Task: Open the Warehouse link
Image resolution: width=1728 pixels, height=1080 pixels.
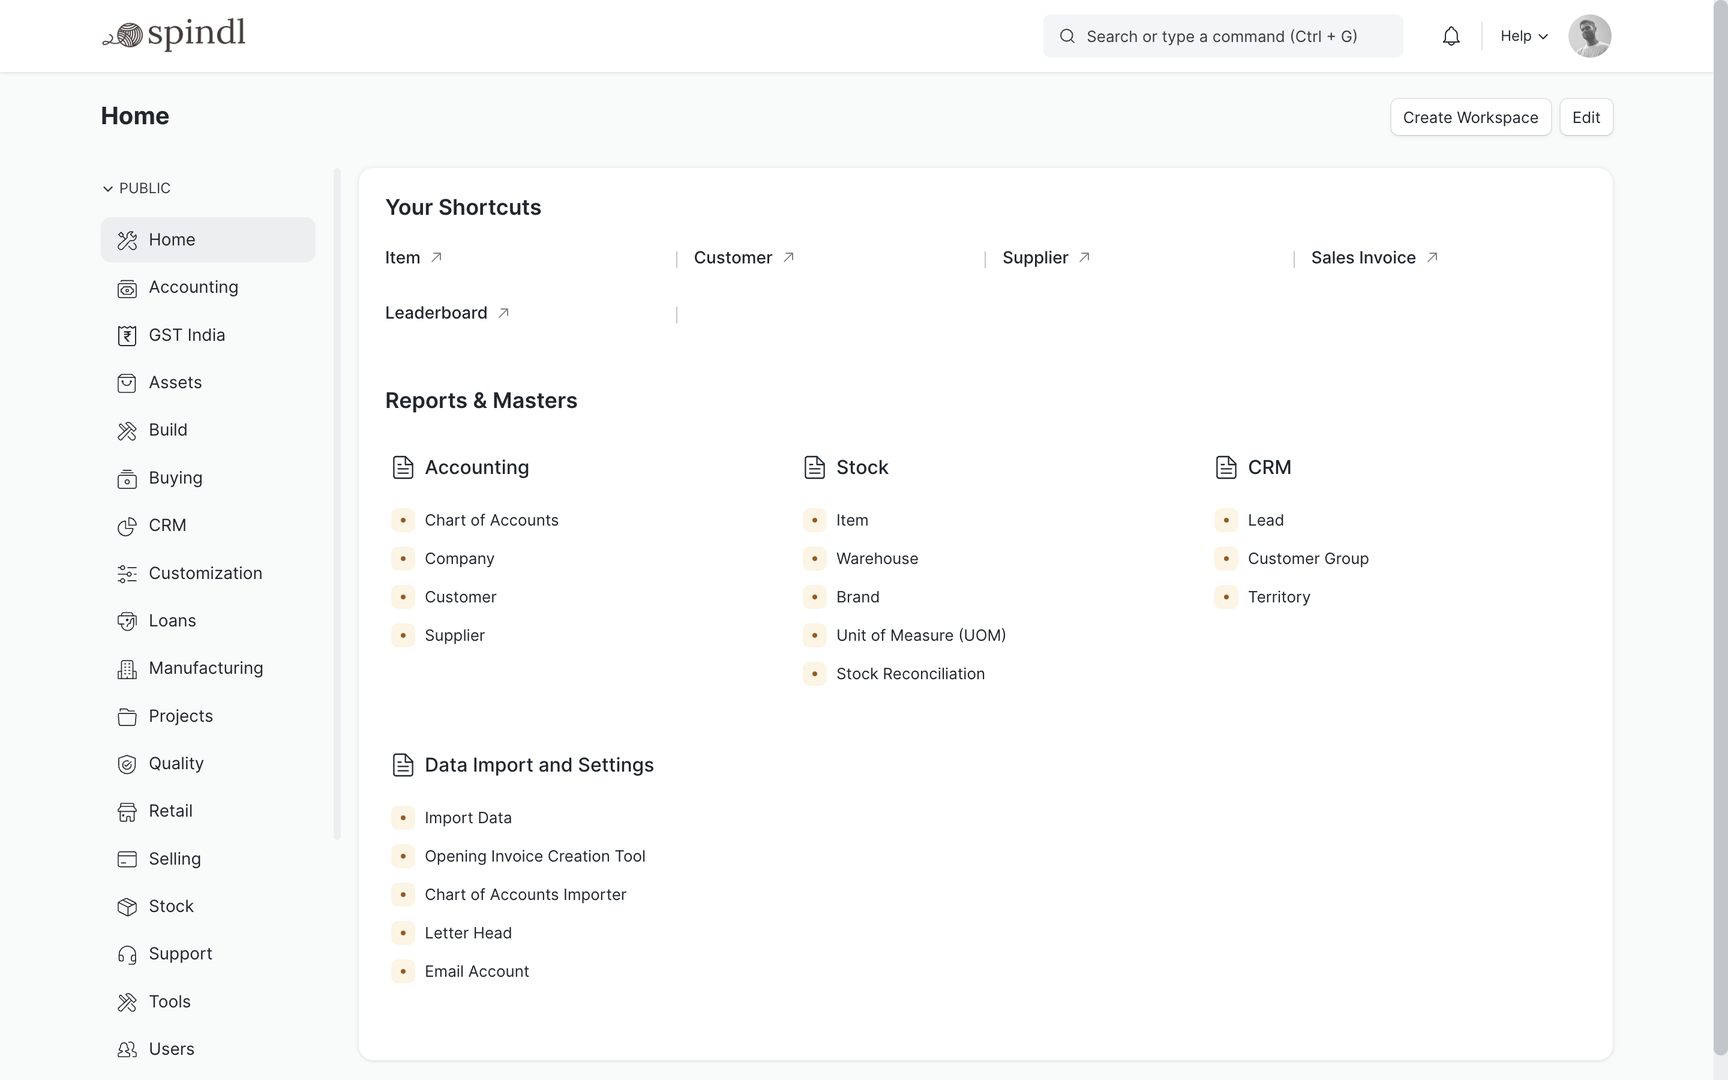Action: point(877,558)
